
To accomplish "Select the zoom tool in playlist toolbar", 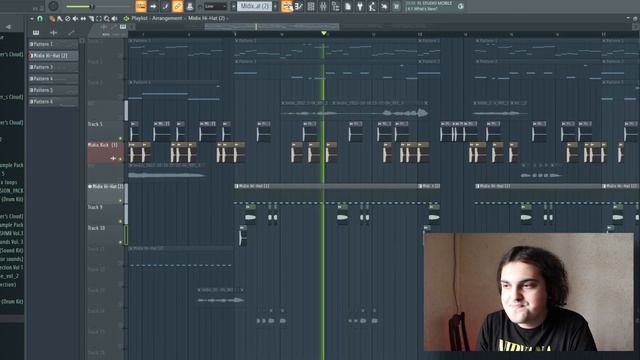I will coord(107,18).
